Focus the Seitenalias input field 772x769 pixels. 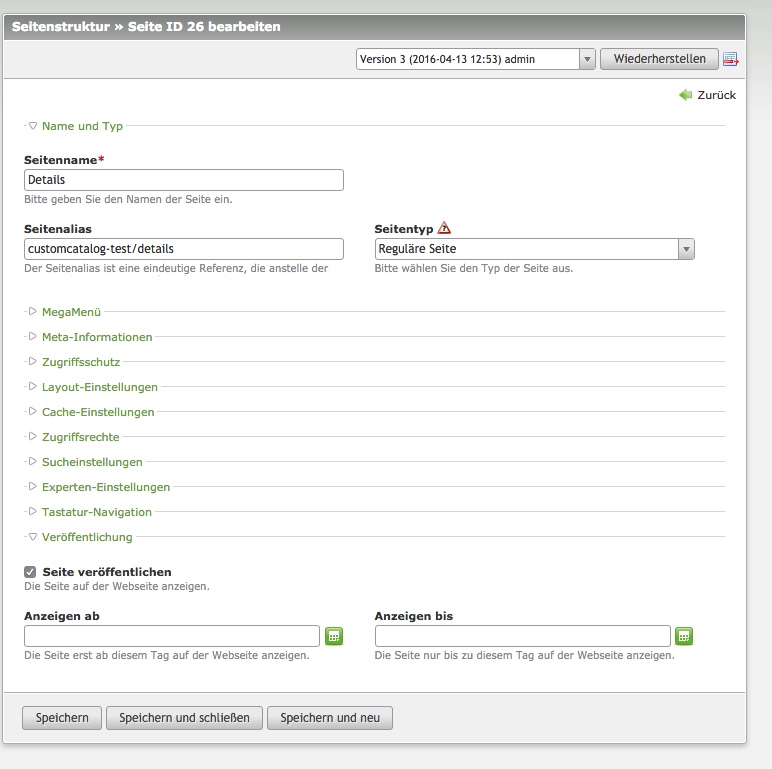point(184,249)
